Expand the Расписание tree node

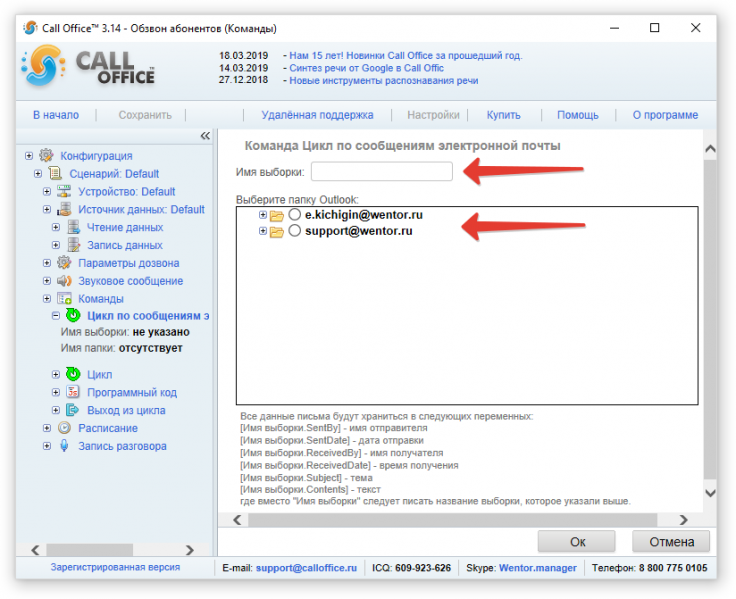point(47,428)
